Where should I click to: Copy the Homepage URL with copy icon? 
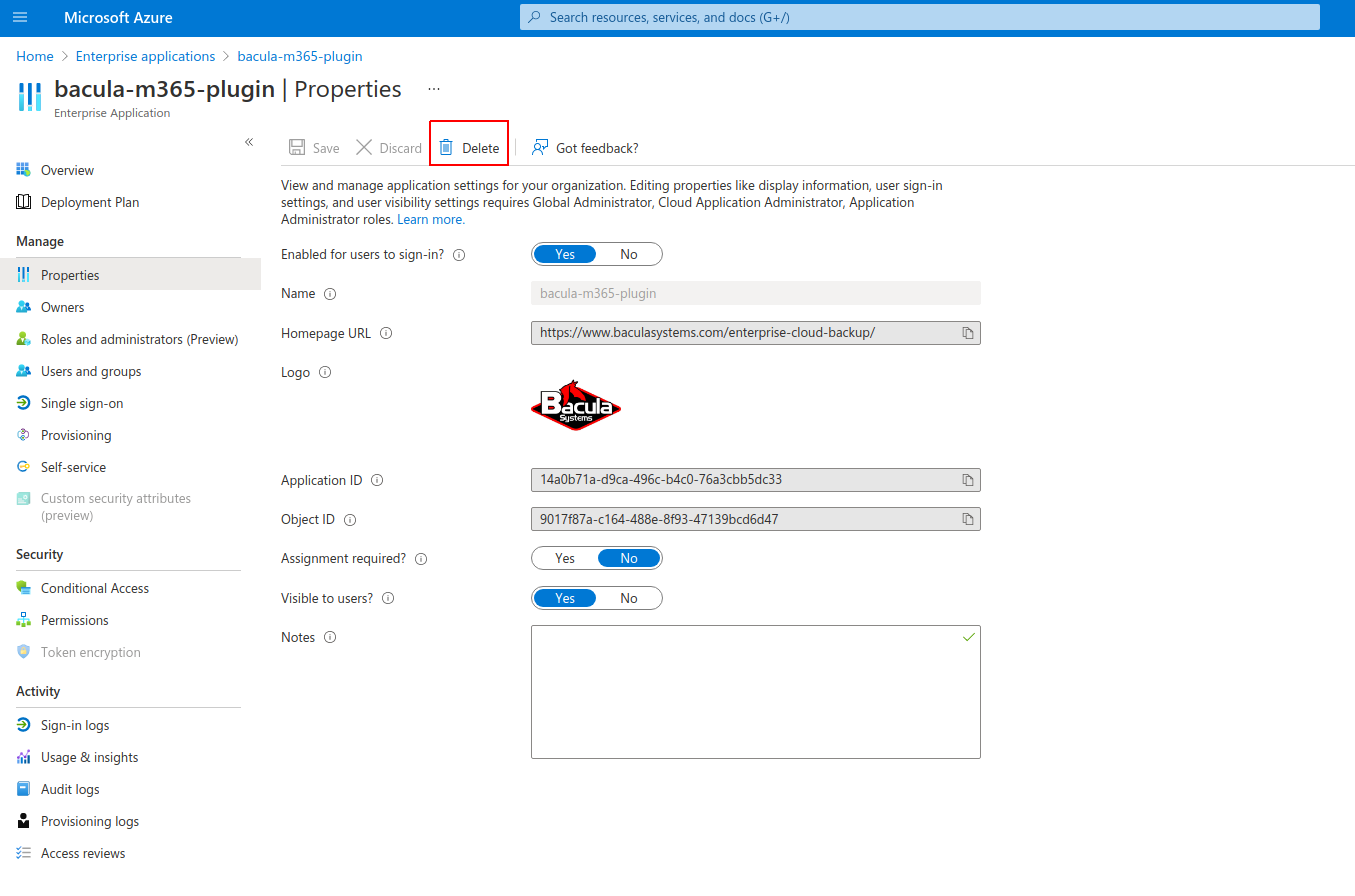(x=967, y=333)
